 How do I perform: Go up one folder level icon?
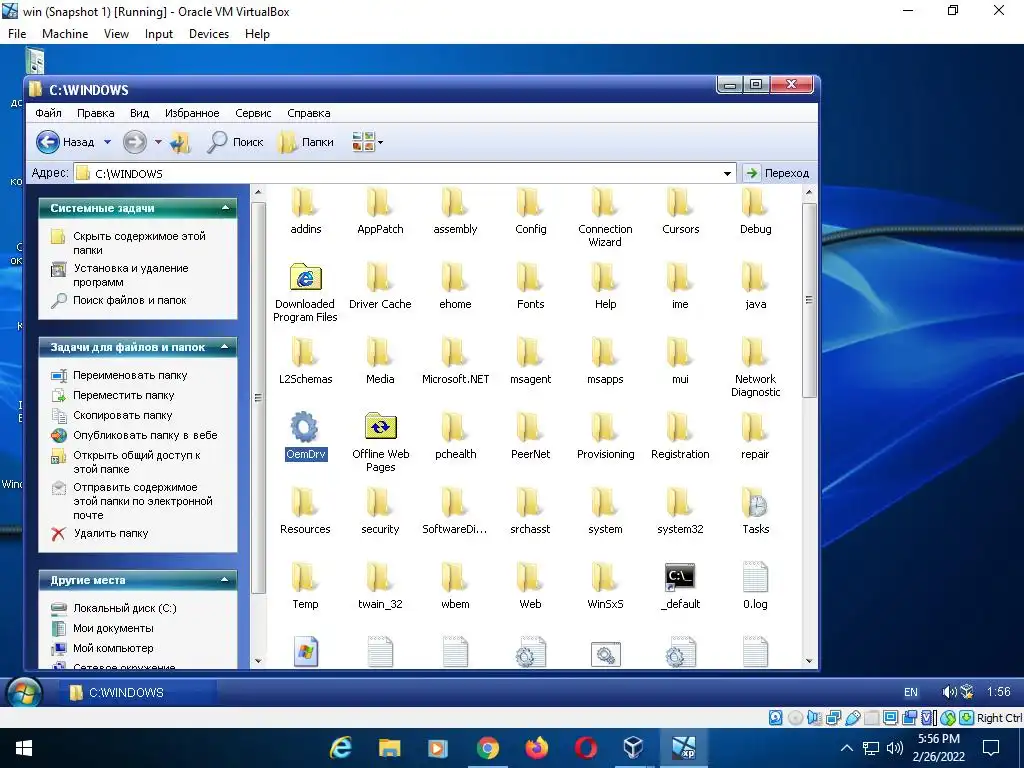[x=180, y=142]
